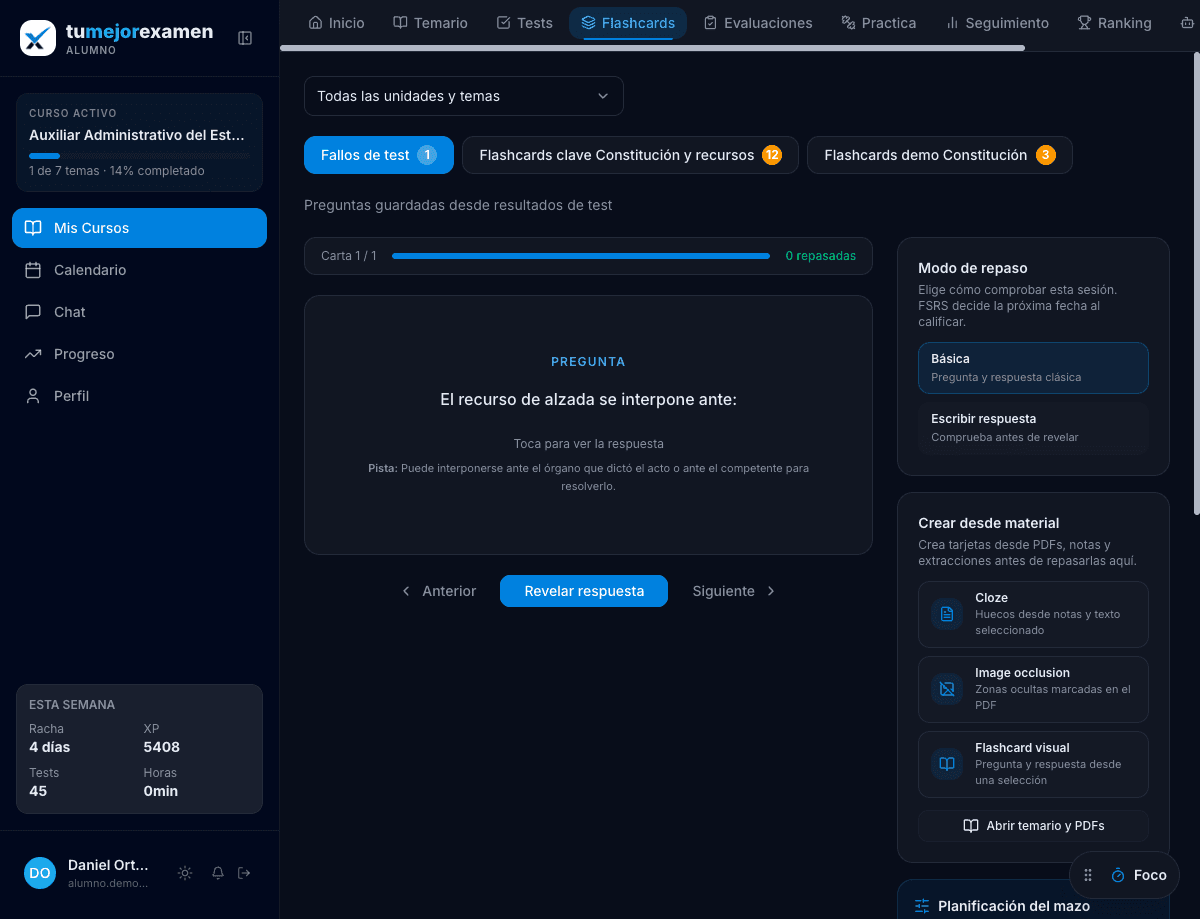Toggle the light/dark theme sun icon
The height and width of the screenshot is (919, 1200).
185,873
